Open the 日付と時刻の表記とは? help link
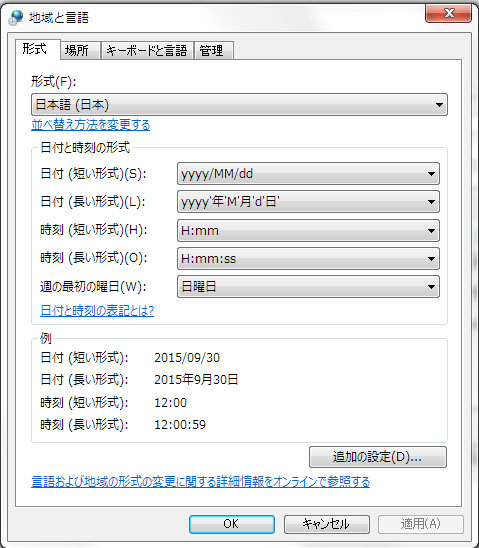 (97, 310)
